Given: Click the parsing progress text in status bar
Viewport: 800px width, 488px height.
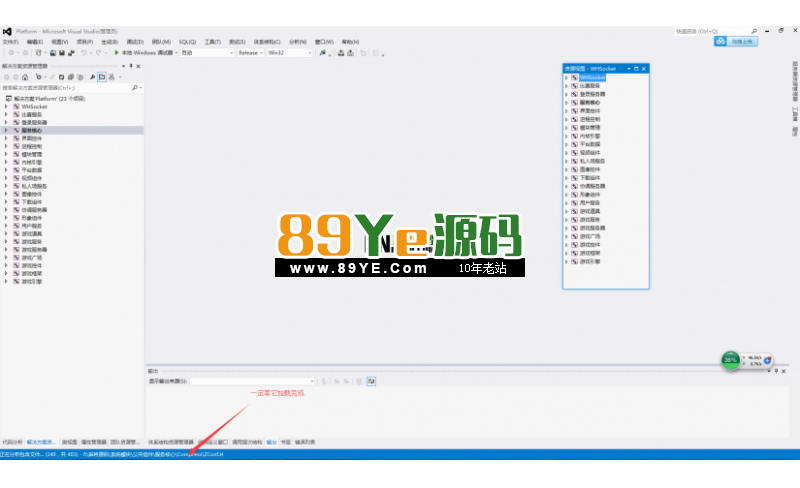Looking at the screenshot, I should (x=112, y=454).
